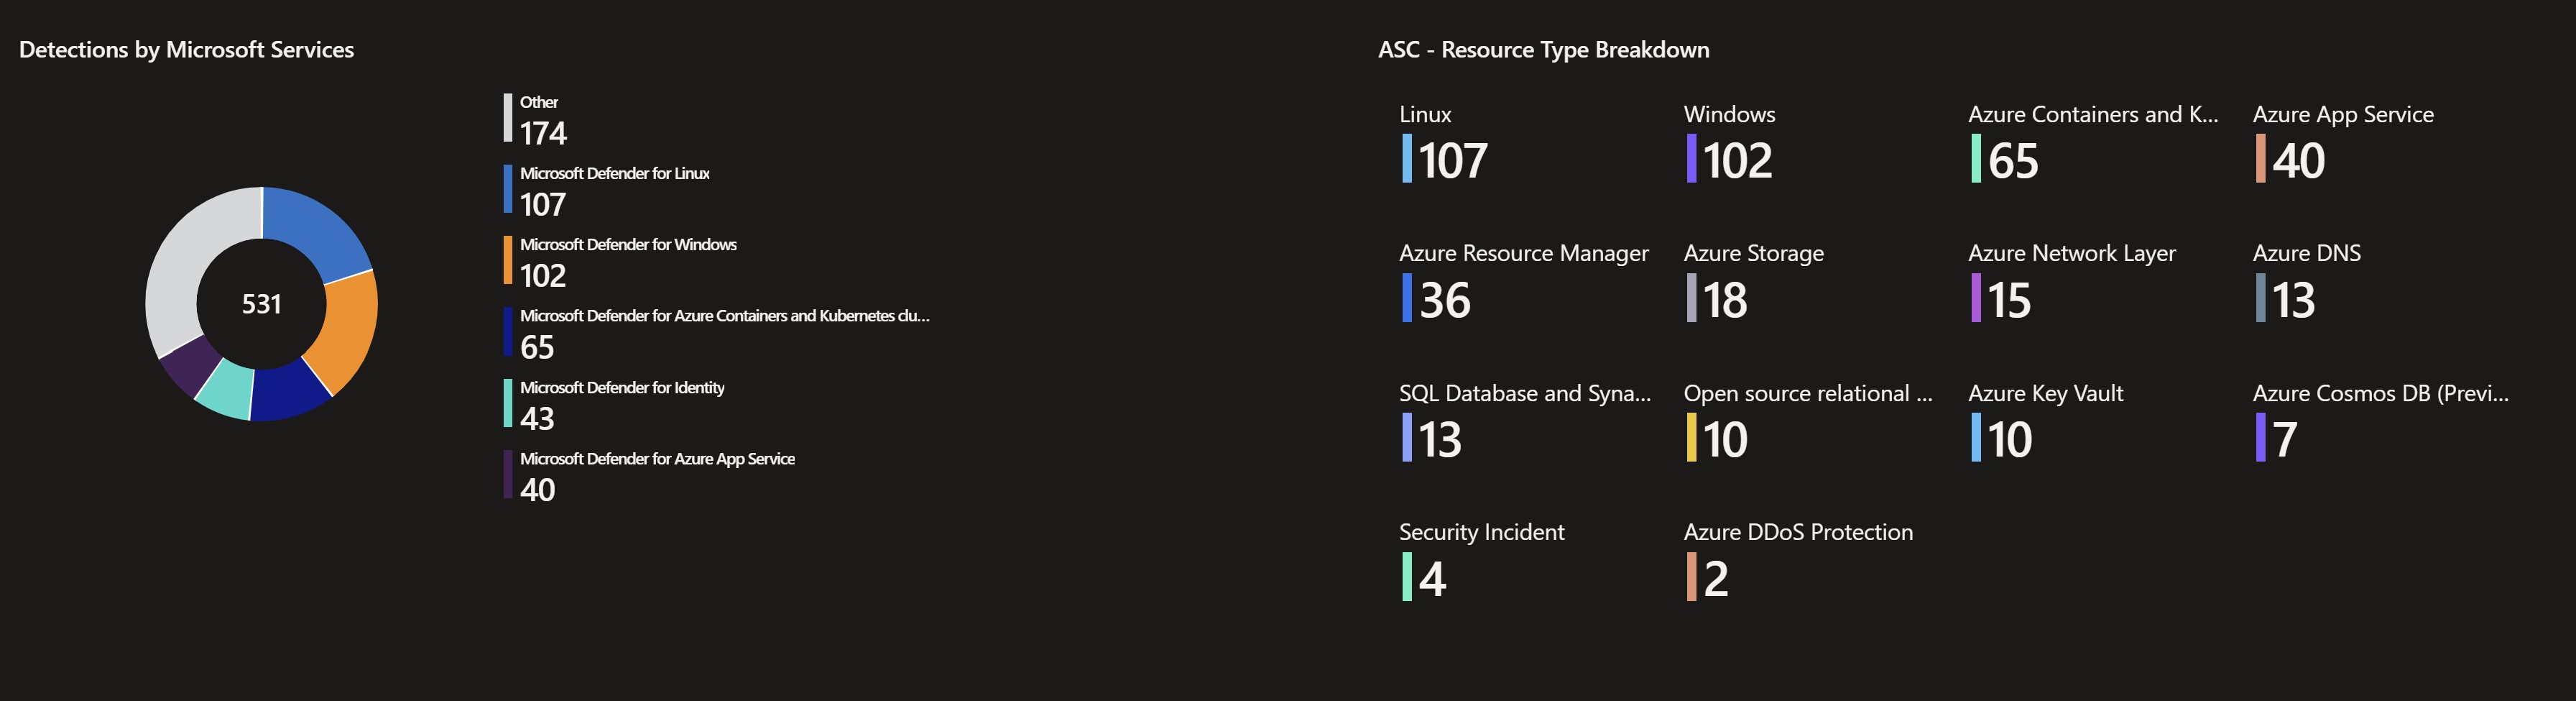Select the SQL Database and Syna... tile

[1525, 423]
